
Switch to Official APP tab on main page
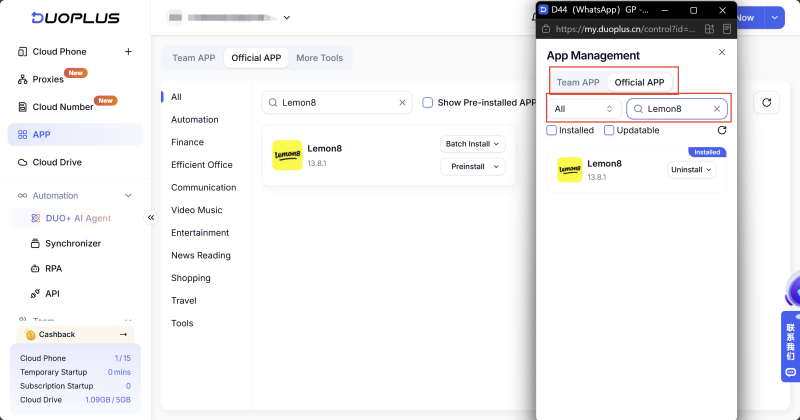256,58
